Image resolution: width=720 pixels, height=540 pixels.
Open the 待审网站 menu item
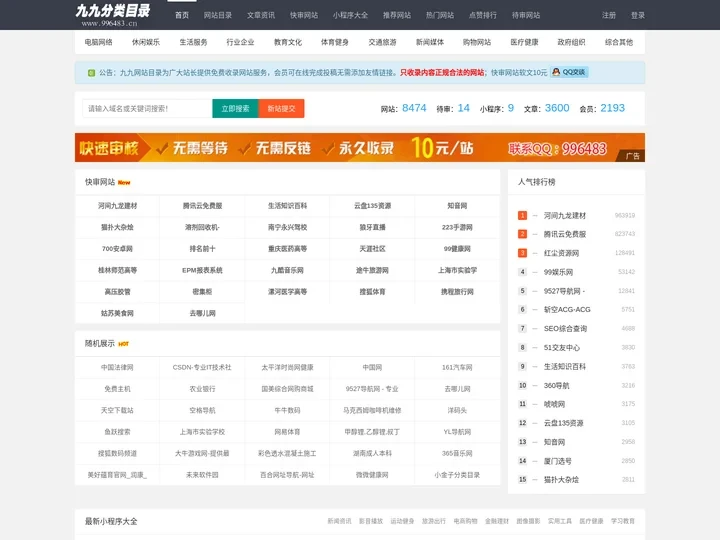click(x=526, y=15)
